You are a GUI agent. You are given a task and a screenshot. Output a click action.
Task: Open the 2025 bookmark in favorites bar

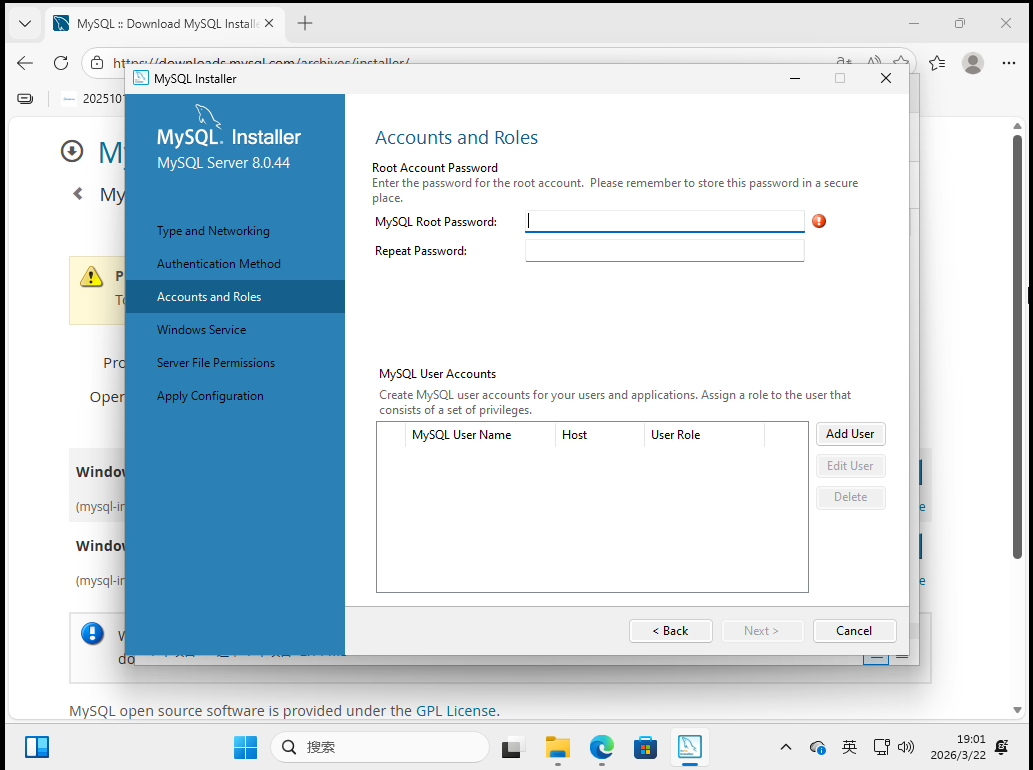click(93, 99)
